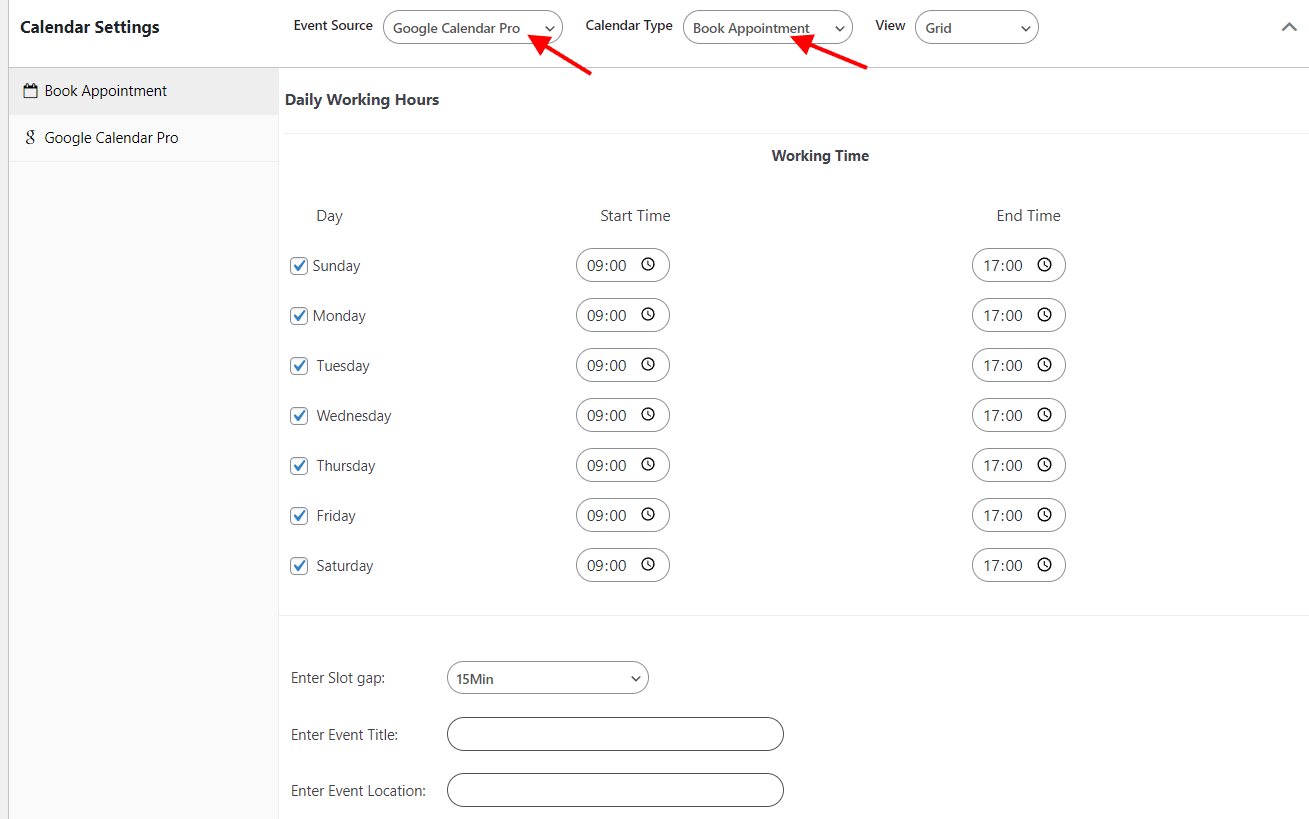Switch to the Google Calendar Pro tab
The image size is (1309, 819).
coord(111,138)
